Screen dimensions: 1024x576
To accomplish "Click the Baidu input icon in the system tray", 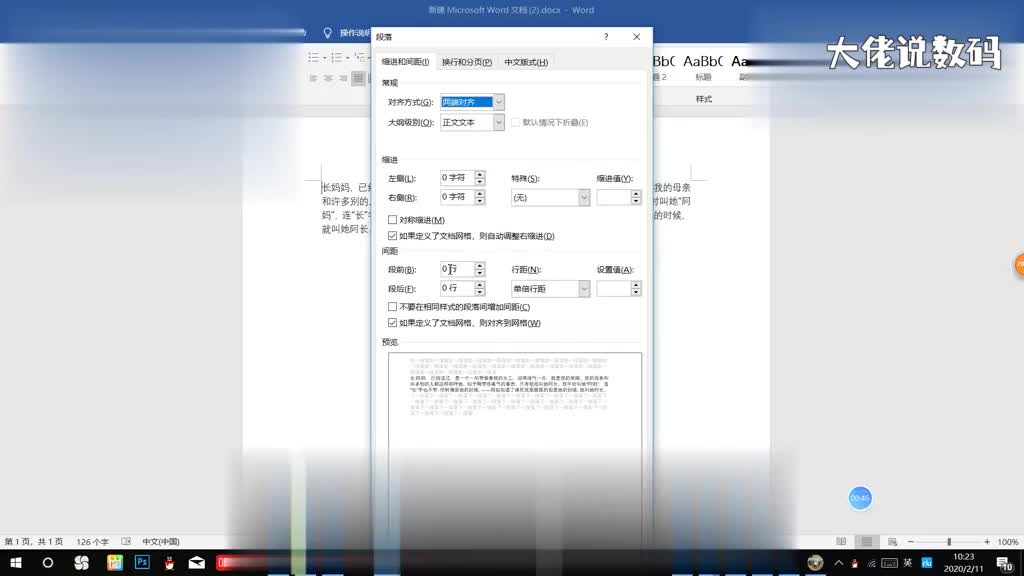I will click(927, 563).
